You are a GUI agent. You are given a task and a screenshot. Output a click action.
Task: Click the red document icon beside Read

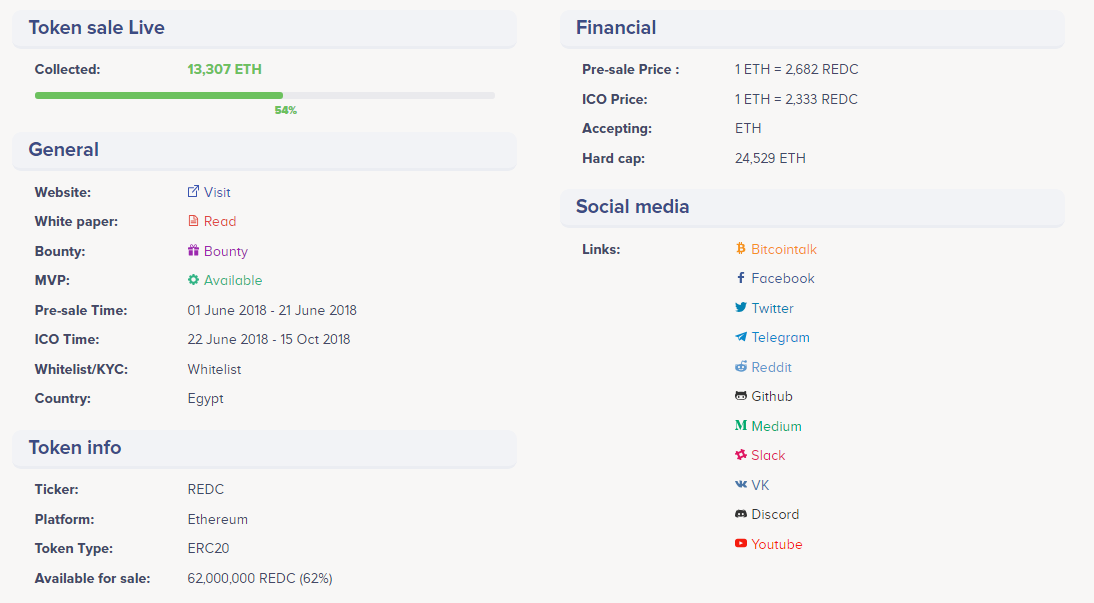193,221
